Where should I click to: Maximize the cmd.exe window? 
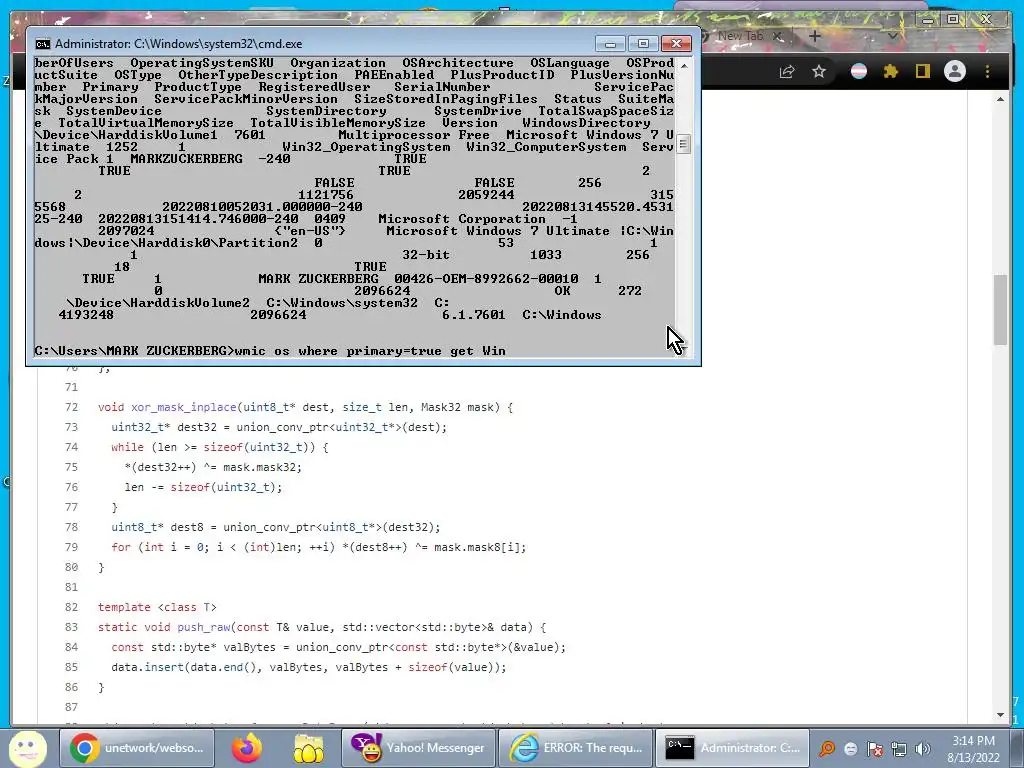(x=643, y=44)
